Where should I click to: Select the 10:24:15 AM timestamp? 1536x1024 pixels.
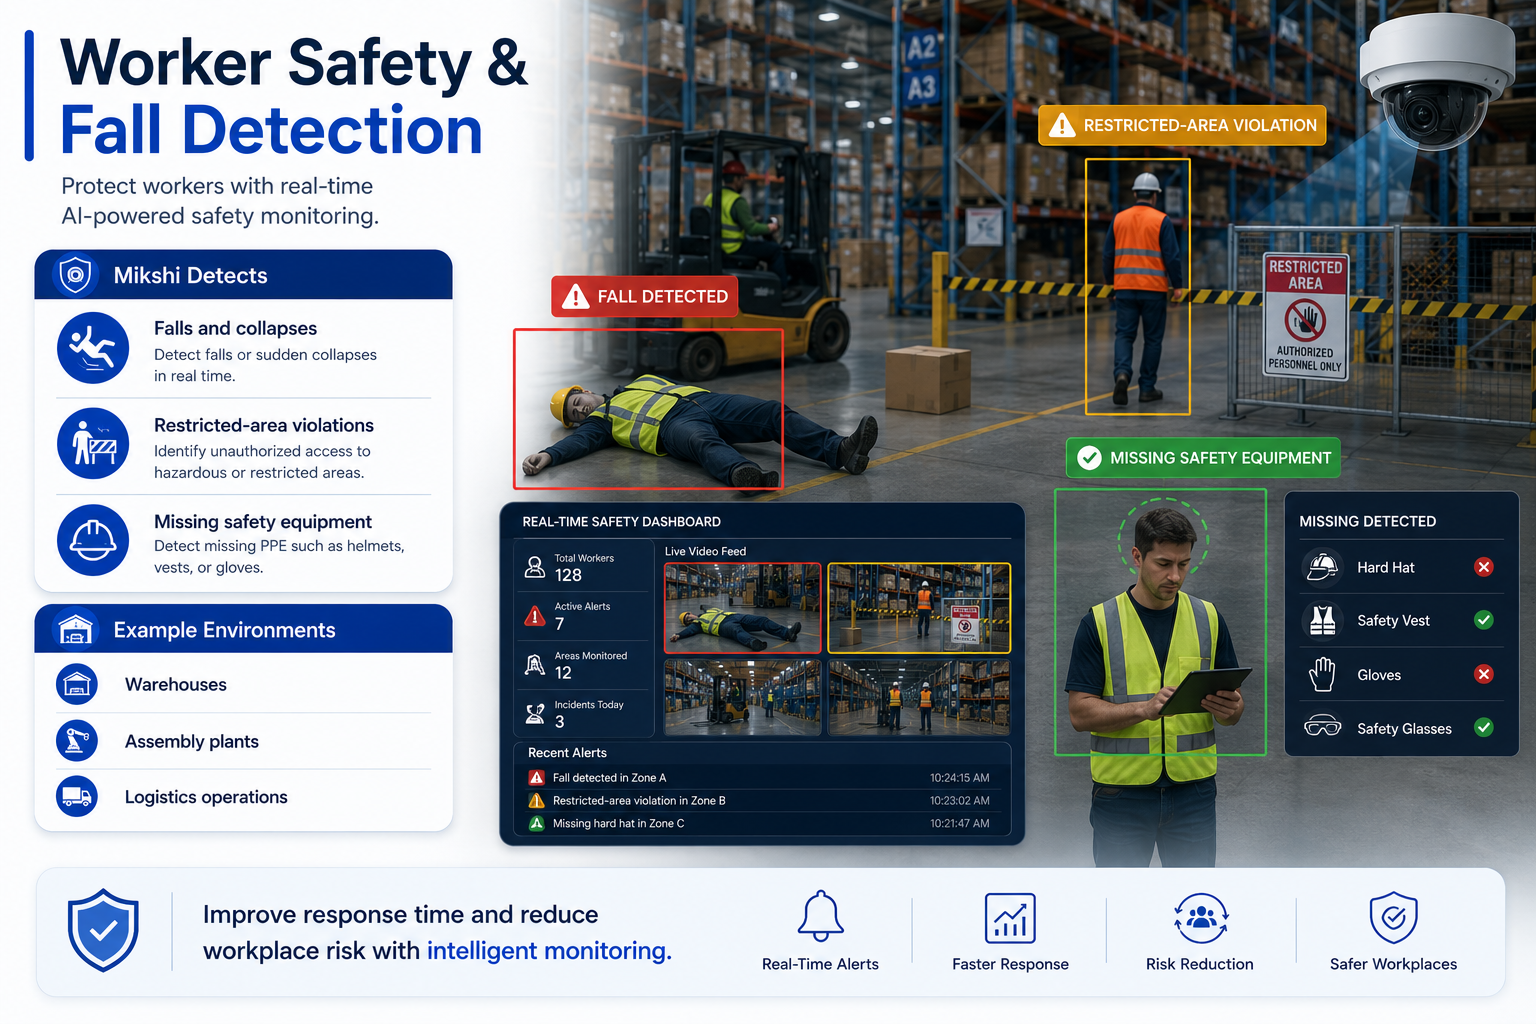coord(960,778)
